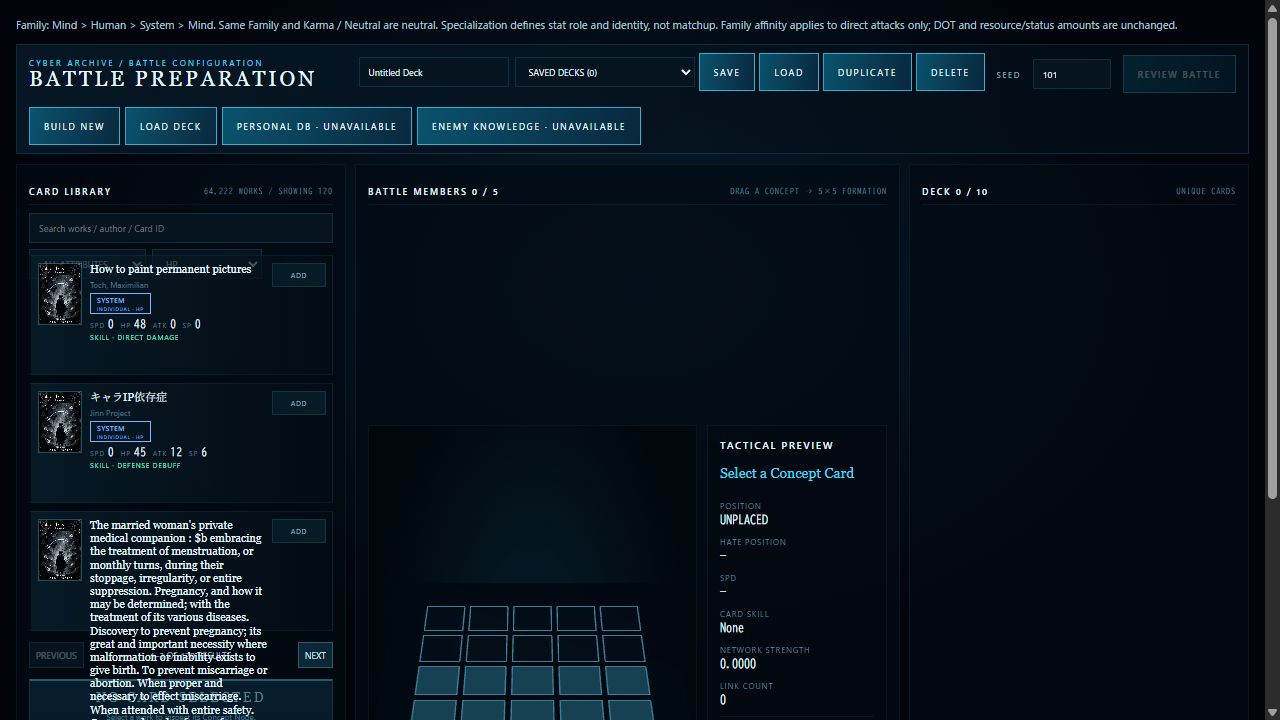Click the SYSTEM tag on キャラIP依存症

pos(120,431)
